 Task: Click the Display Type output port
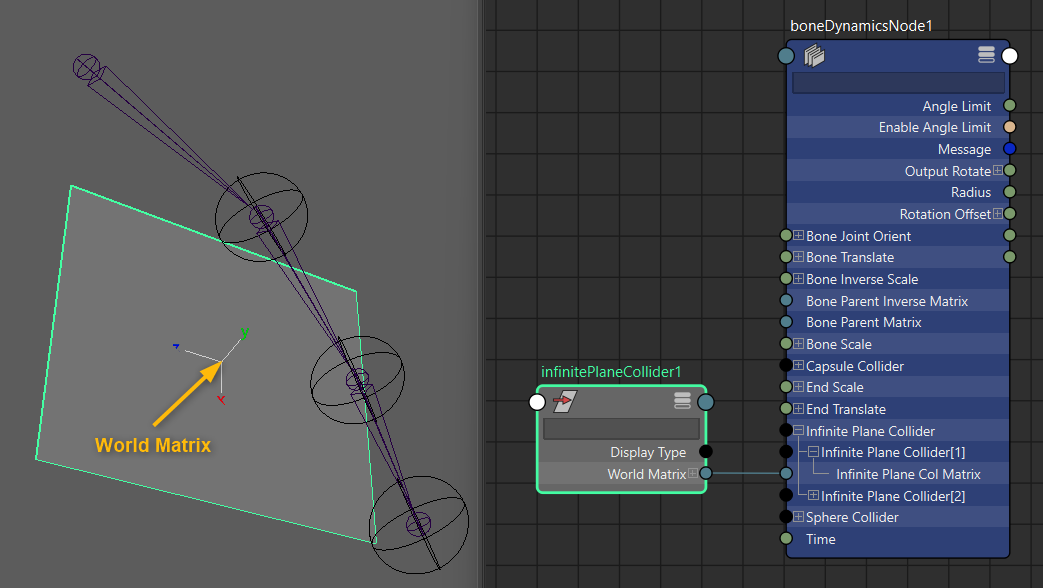click(705, 452)
